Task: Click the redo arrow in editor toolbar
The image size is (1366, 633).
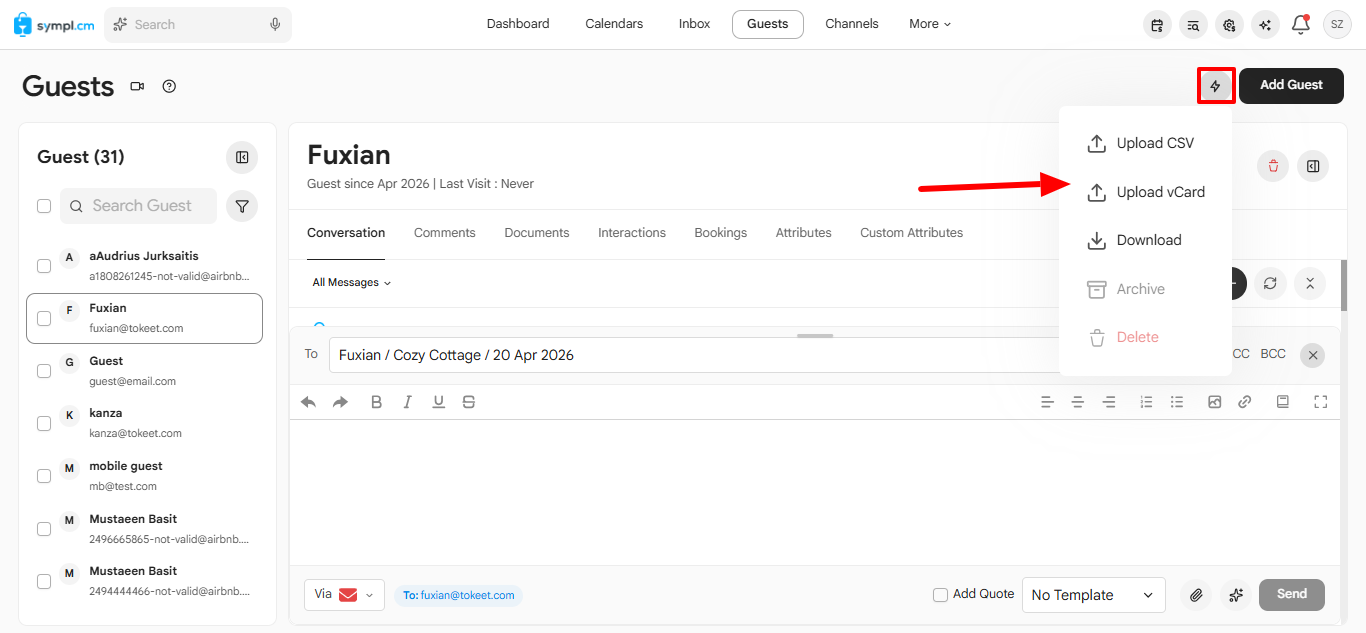Action: (x=340, y=402)
